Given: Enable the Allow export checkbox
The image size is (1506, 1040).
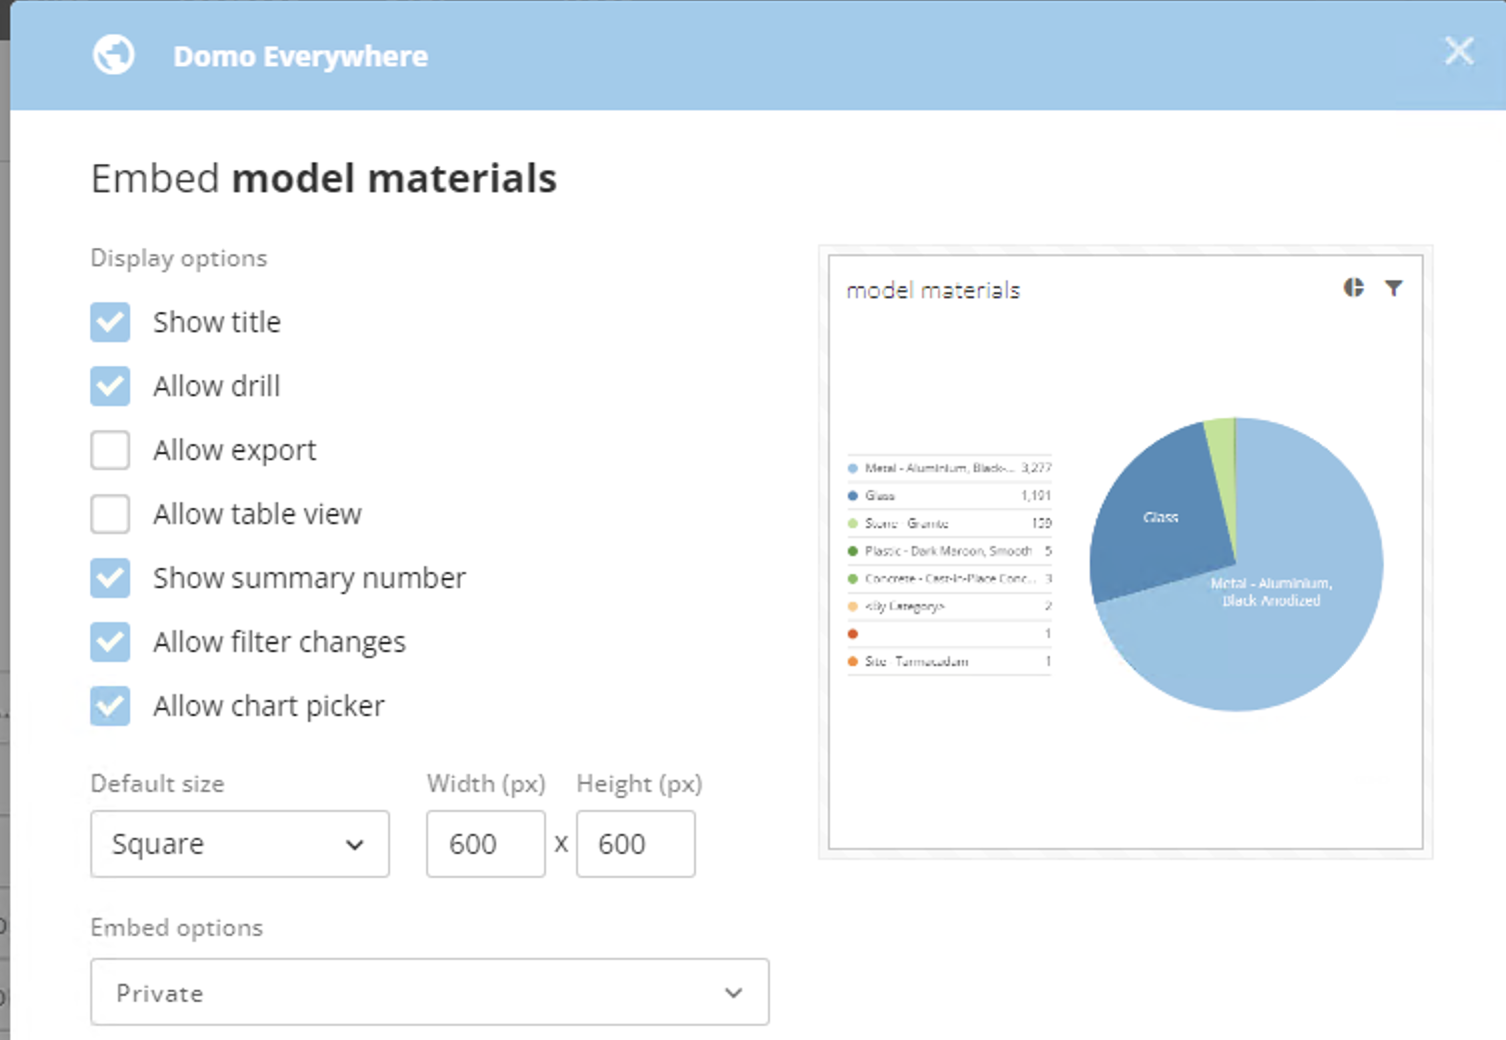Looking at the screenshot, I should click(x=110, y=450).
